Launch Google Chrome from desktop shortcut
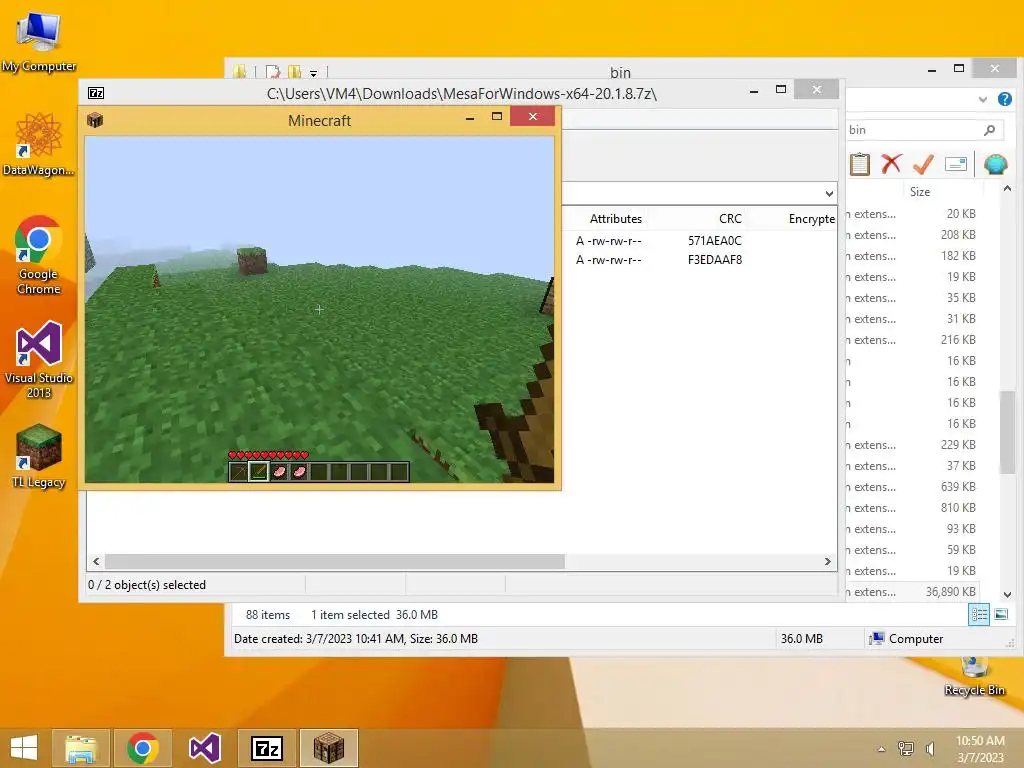 click(39, 255)
